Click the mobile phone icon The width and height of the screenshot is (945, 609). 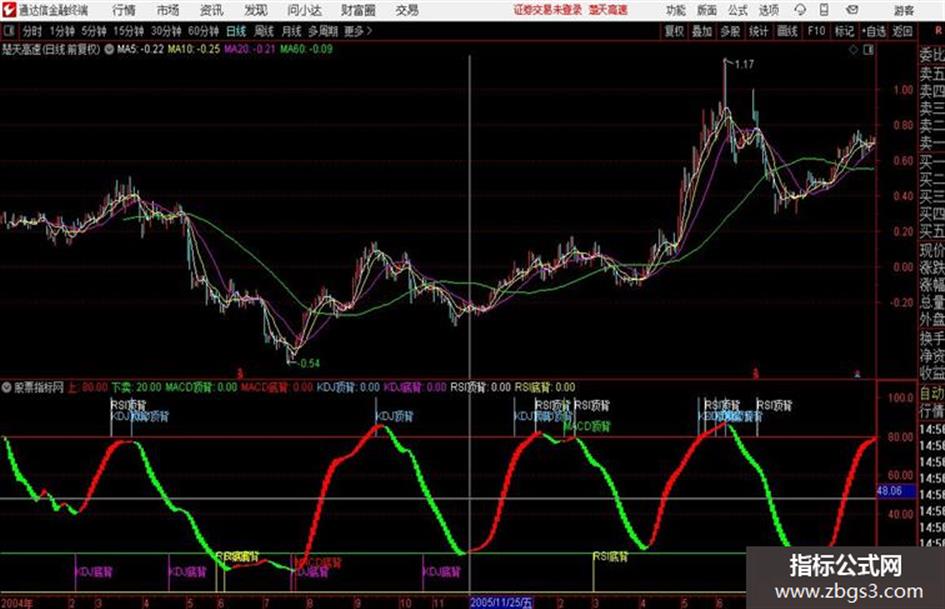tap(824, 10)
